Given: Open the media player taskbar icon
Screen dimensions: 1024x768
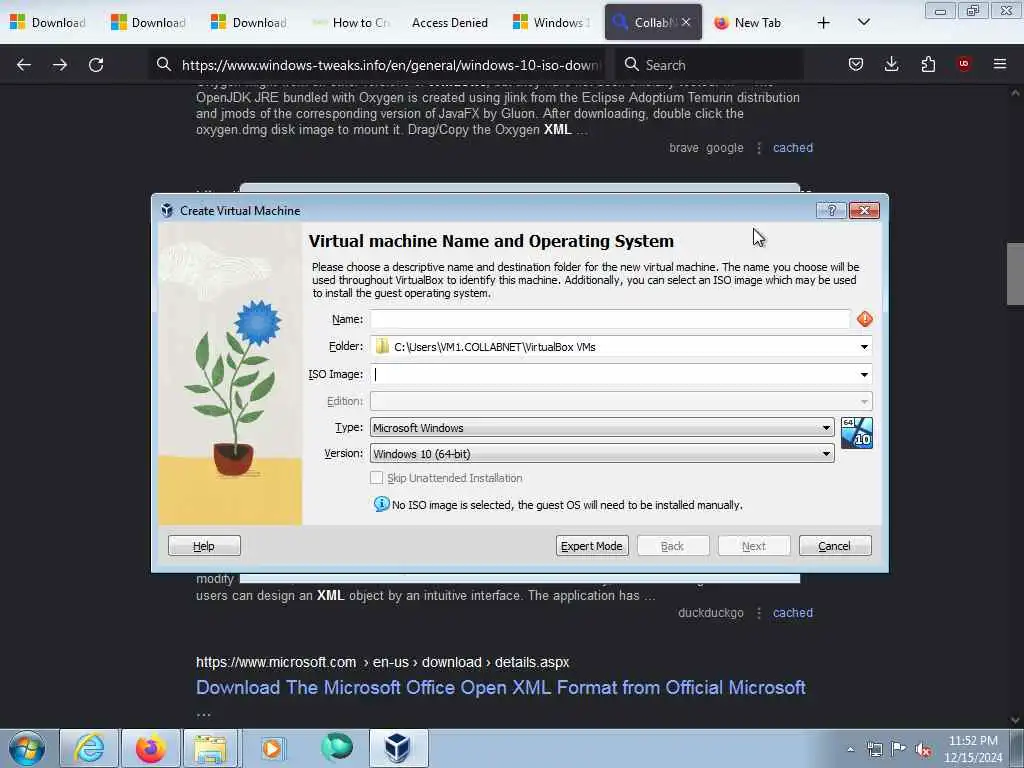Looking at the screenshot, I should (272, 748).
